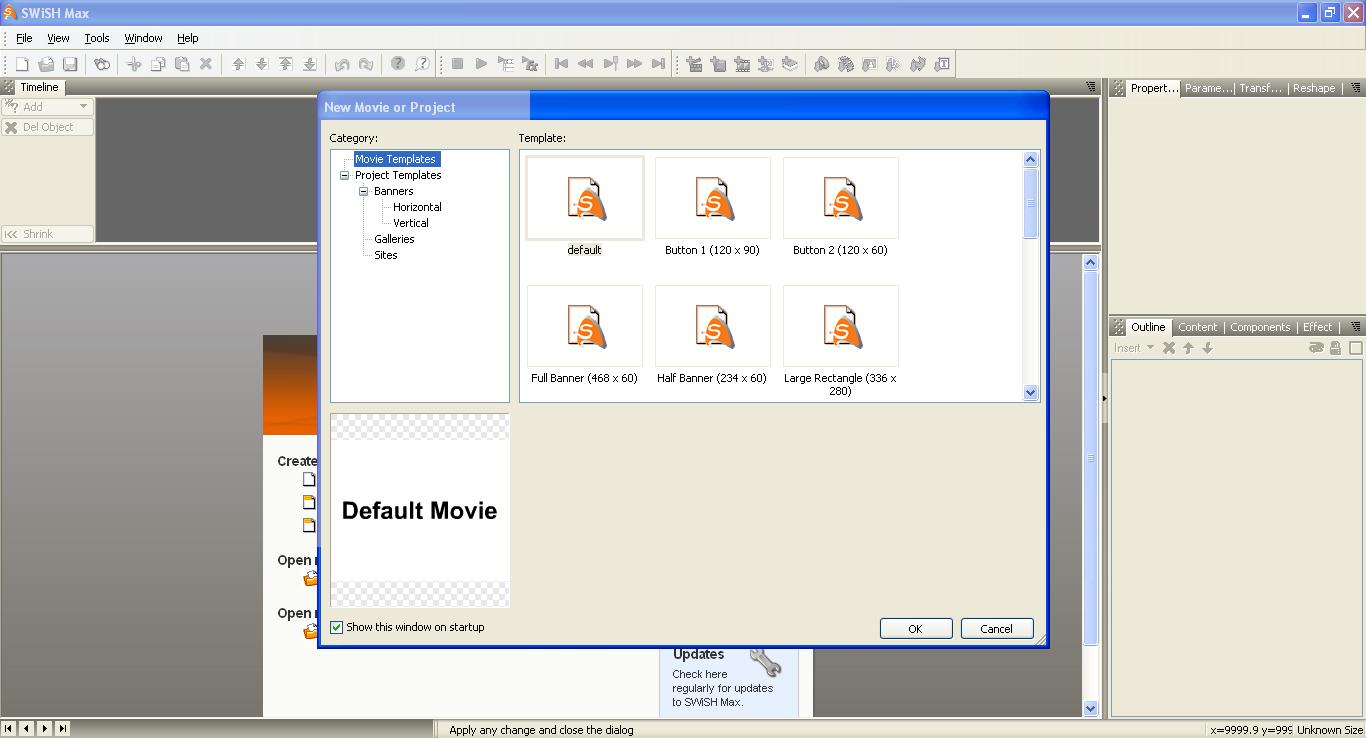
Task: Collapse the Project Templates tree node
Action: pos(345,175)
